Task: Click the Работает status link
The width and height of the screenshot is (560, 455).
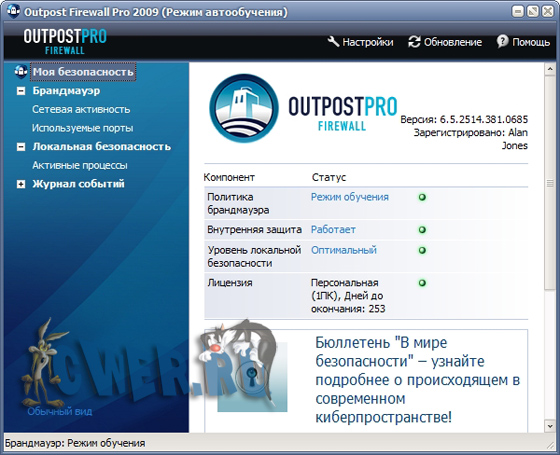Action: (x=333, y=230)
